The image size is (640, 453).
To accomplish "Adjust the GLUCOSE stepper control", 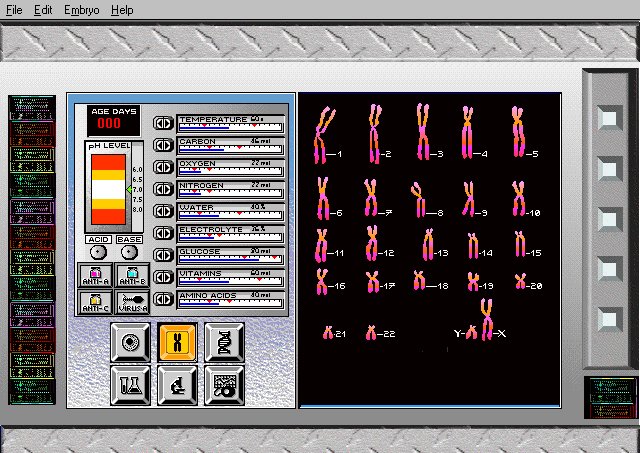I will [163, 255].
